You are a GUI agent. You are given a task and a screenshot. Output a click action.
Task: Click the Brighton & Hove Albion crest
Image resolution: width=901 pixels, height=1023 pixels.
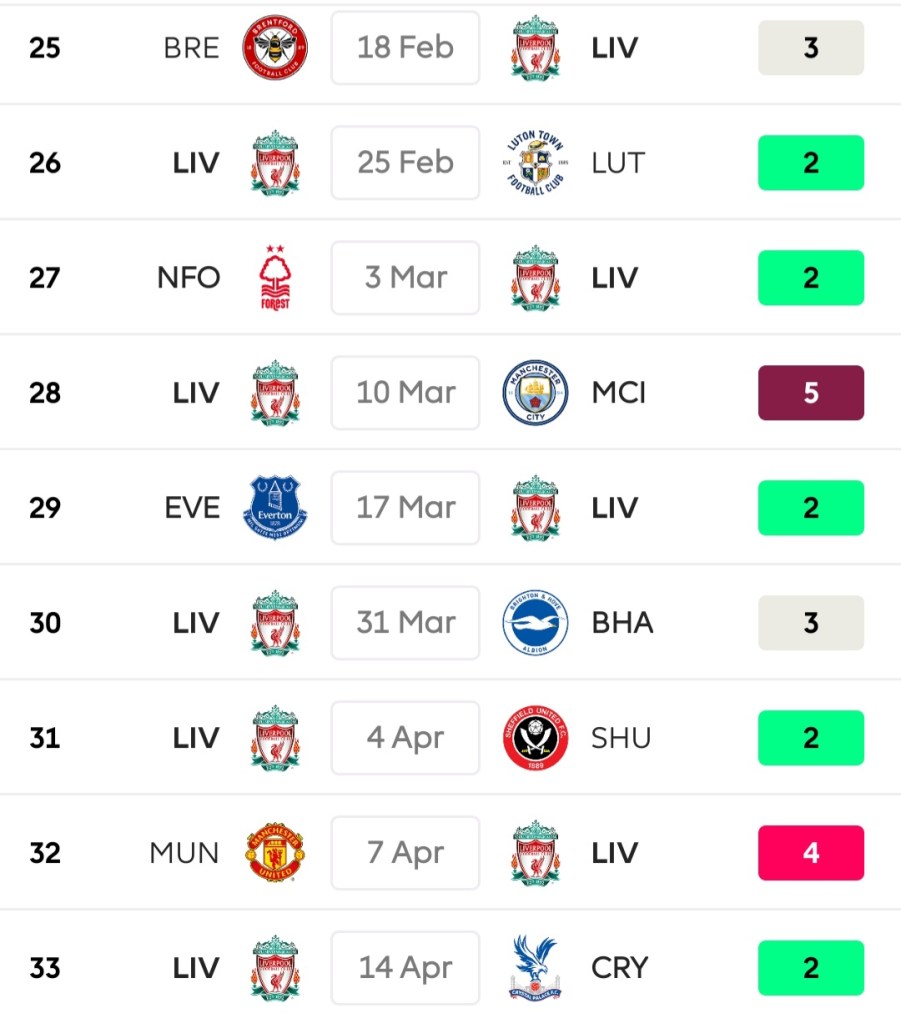point(535,623)
